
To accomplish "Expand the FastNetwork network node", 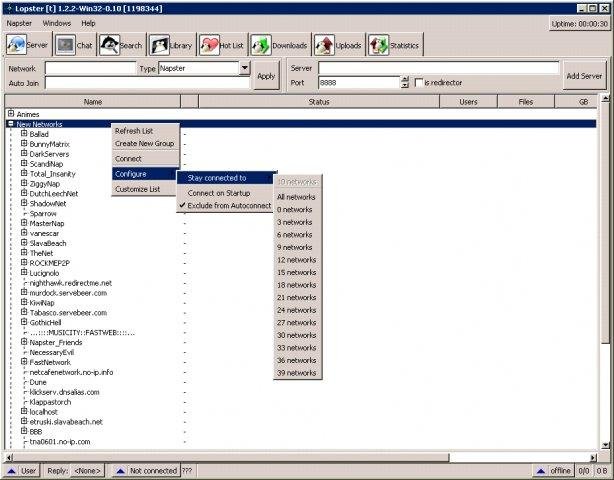I will (x=24, y=362).
